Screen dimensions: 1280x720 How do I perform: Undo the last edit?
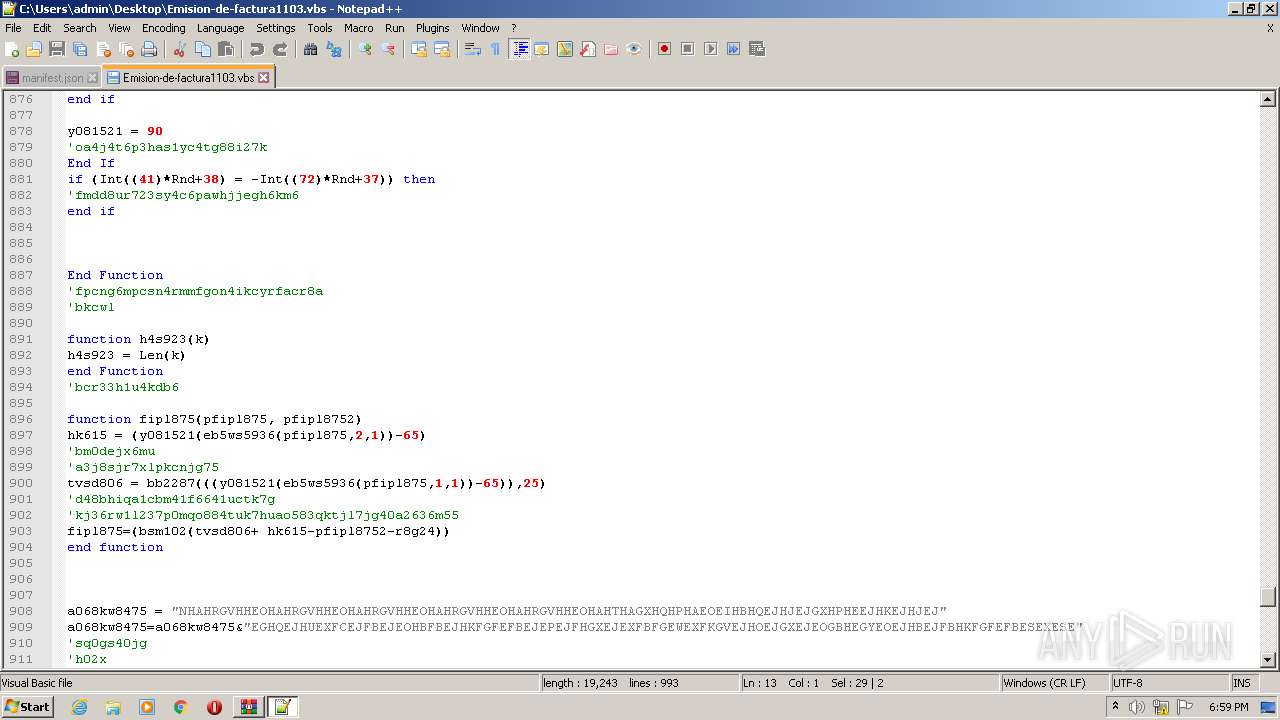point(257,49)
